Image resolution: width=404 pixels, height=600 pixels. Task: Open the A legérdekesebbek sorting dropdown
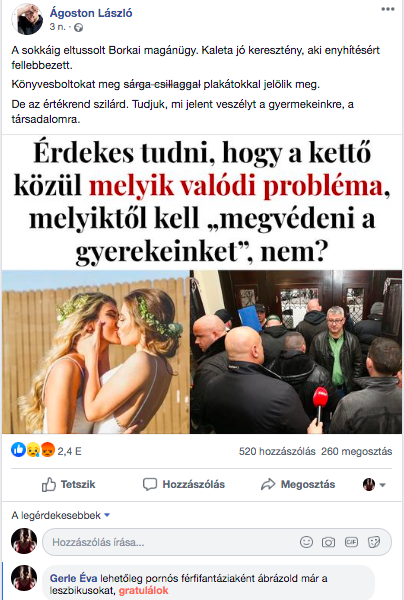pyautogui.click(x=61, y=515)
